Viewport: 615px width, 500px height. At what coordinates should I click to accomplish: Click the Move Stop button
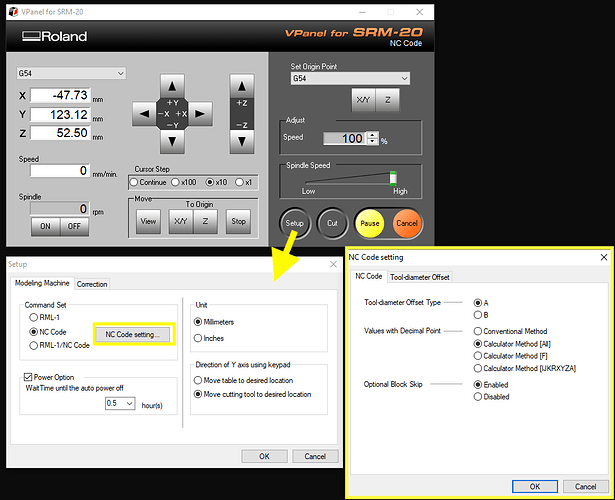tap(238, 222)
